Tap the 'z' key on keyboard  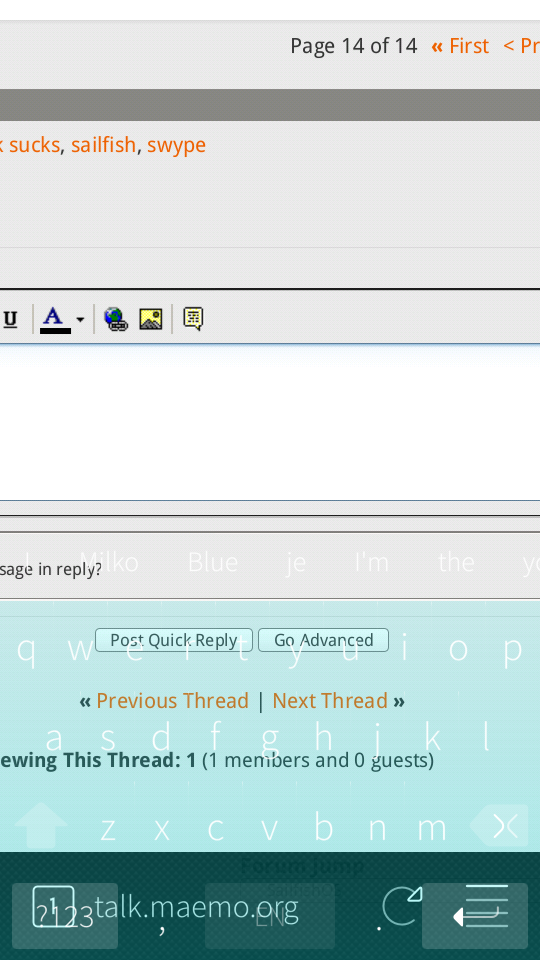tap(108, 828)
